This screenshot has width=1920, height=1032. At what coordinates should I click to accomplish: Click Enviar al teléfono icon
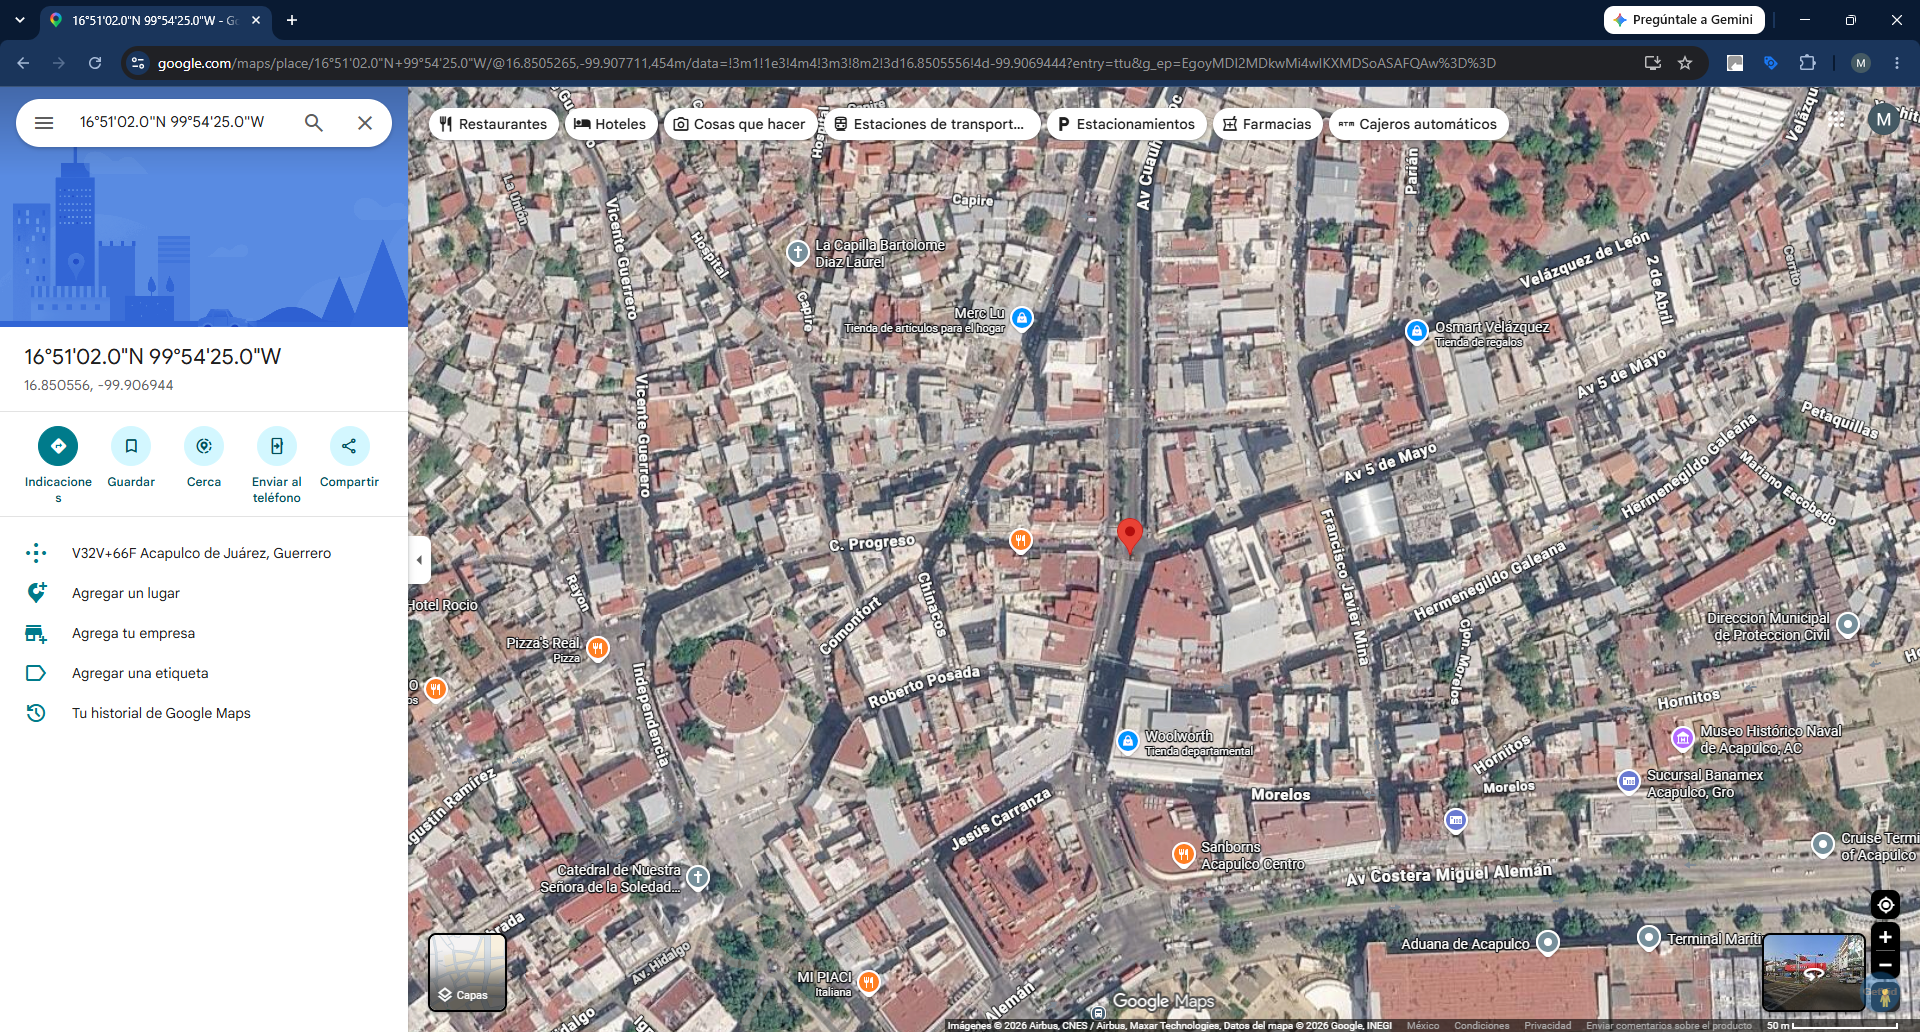click(277, 446)
